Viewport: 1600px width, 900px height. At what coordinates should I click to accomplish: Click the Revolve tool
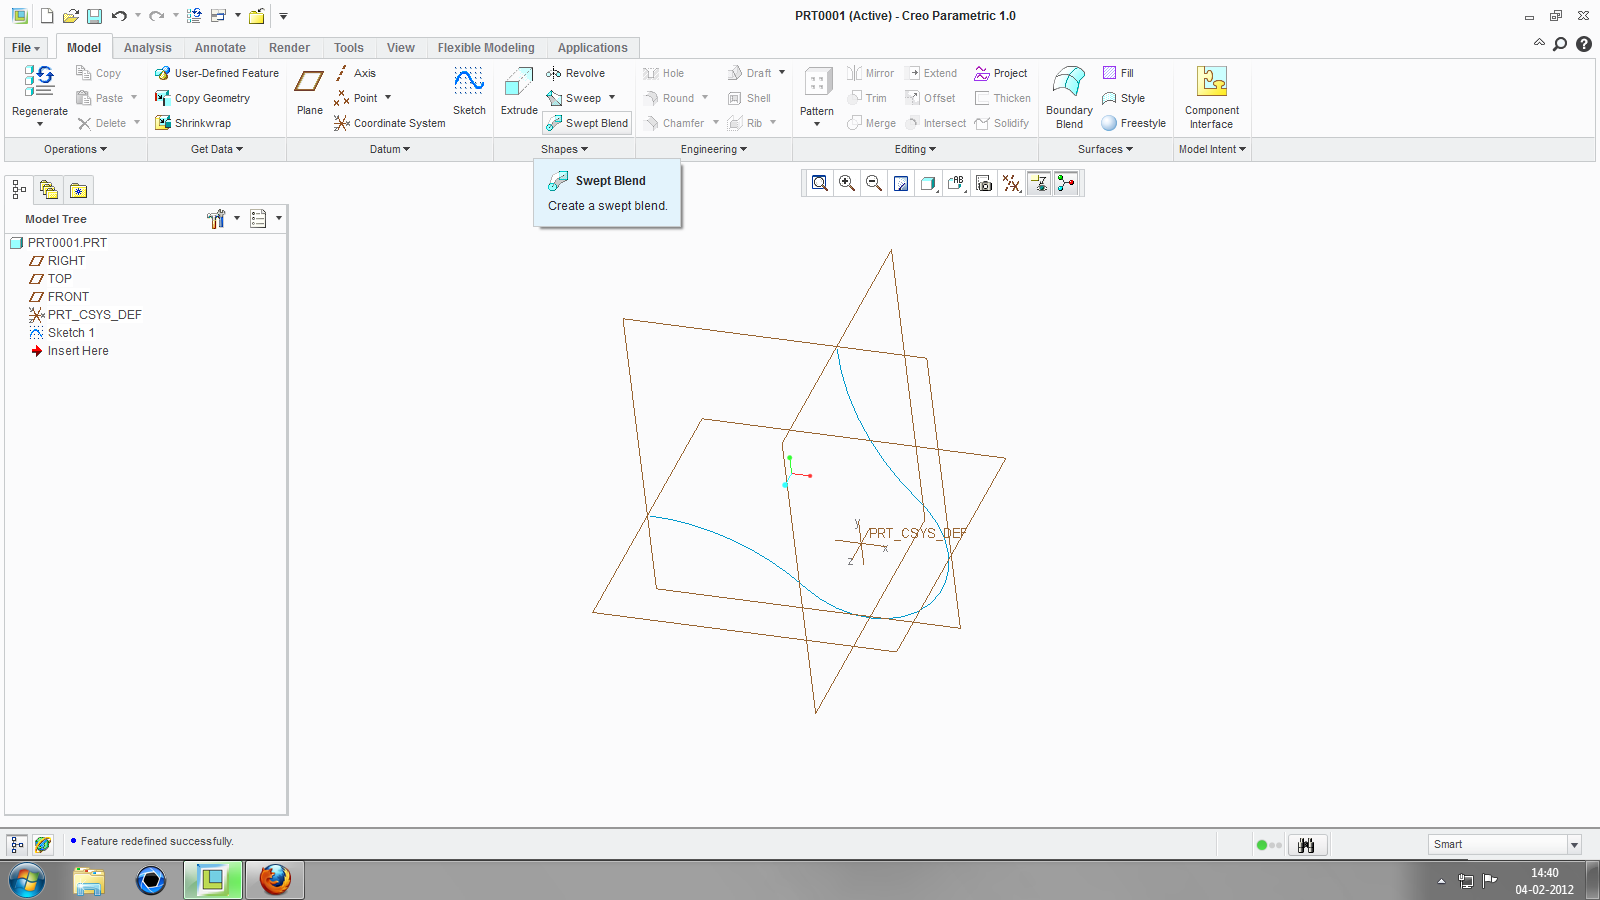(575, 73)
